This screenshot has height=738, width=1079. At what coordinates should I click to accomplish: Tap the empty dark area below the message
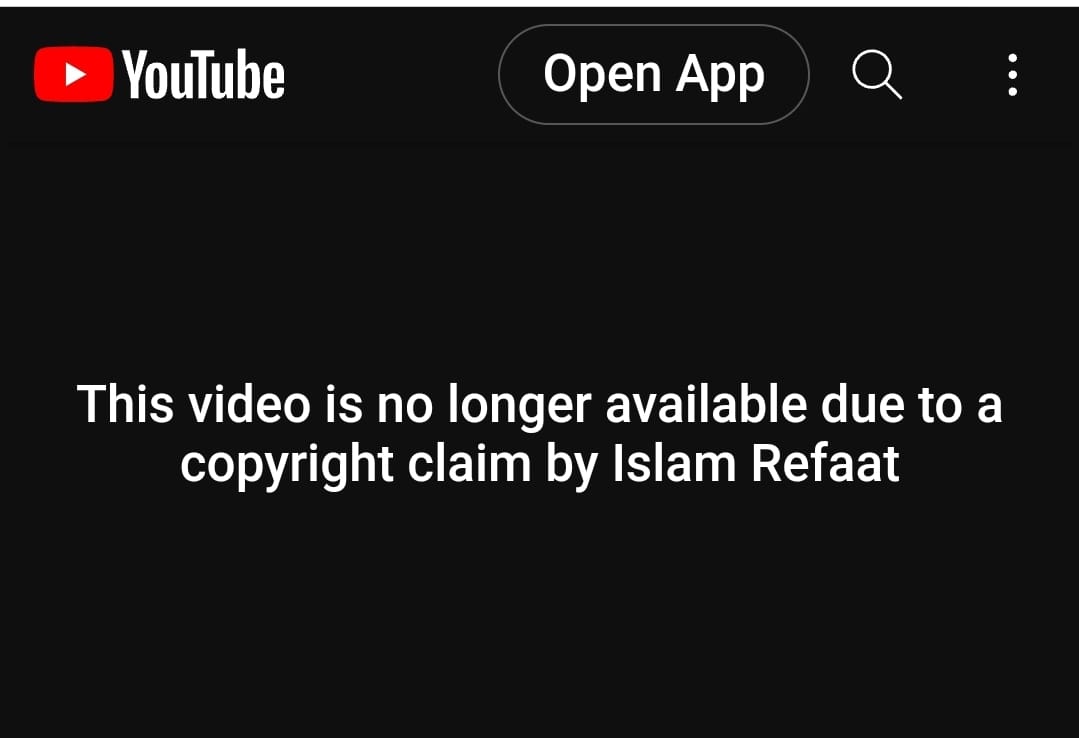pos(540,613)
